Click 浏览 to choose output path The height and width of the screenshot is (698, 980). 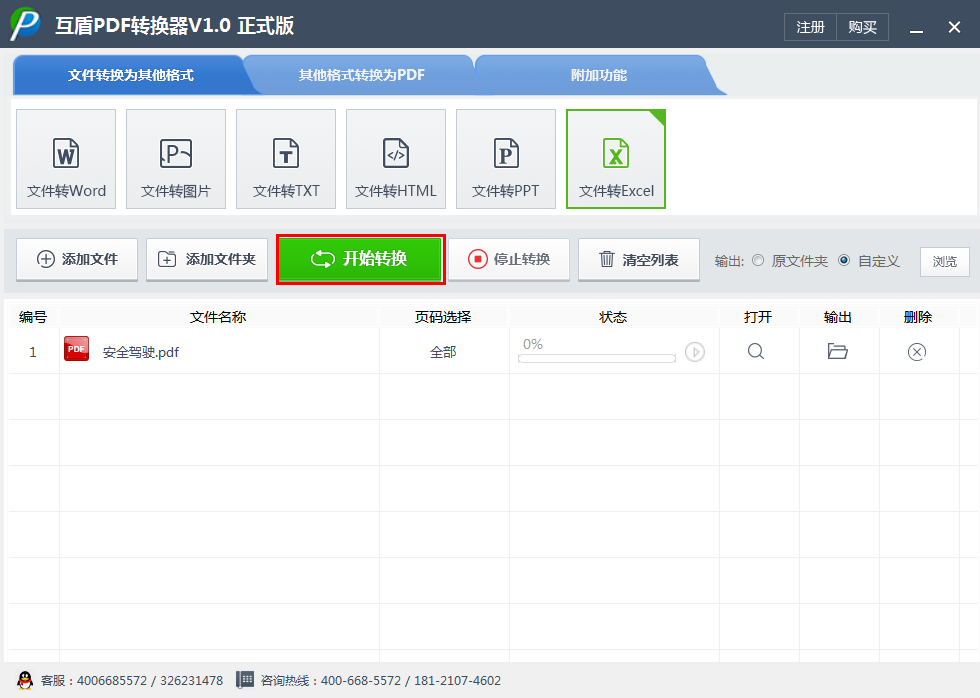point(944,260)
